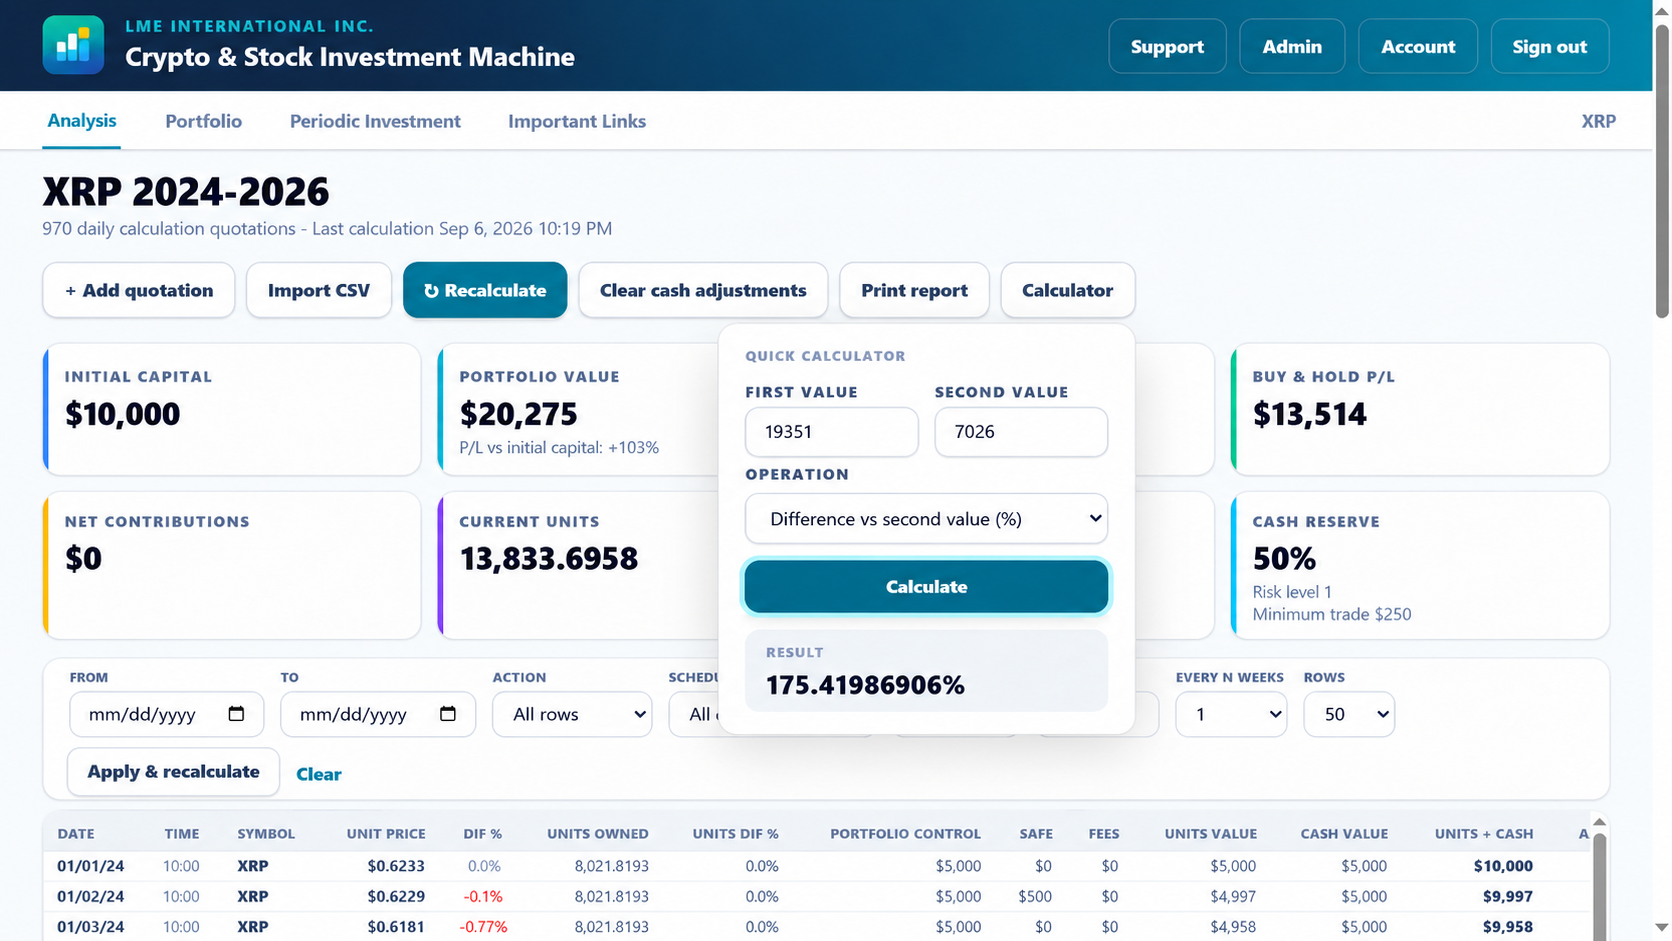
Task: Switch to the Analysis tab
Action: (82, 121)
